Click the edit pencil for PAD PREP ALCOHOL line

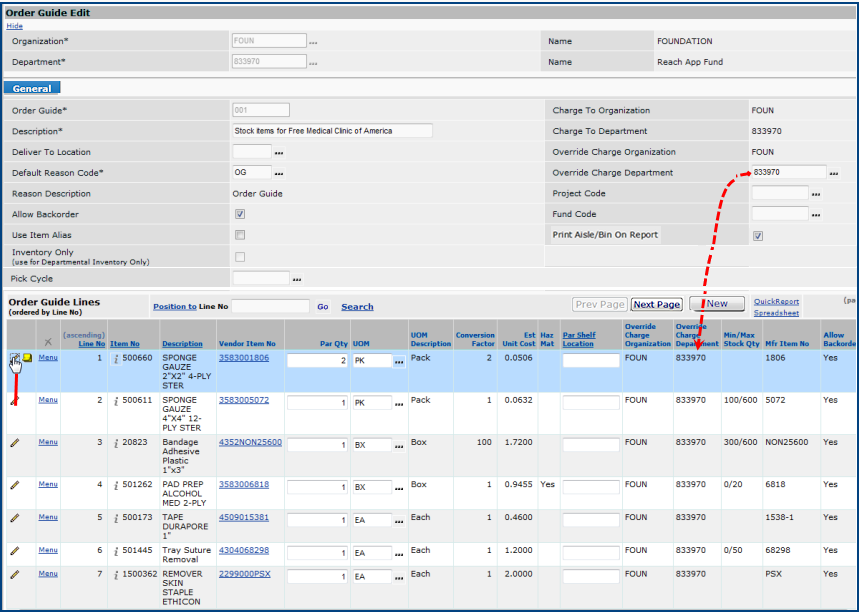[14, 485]
